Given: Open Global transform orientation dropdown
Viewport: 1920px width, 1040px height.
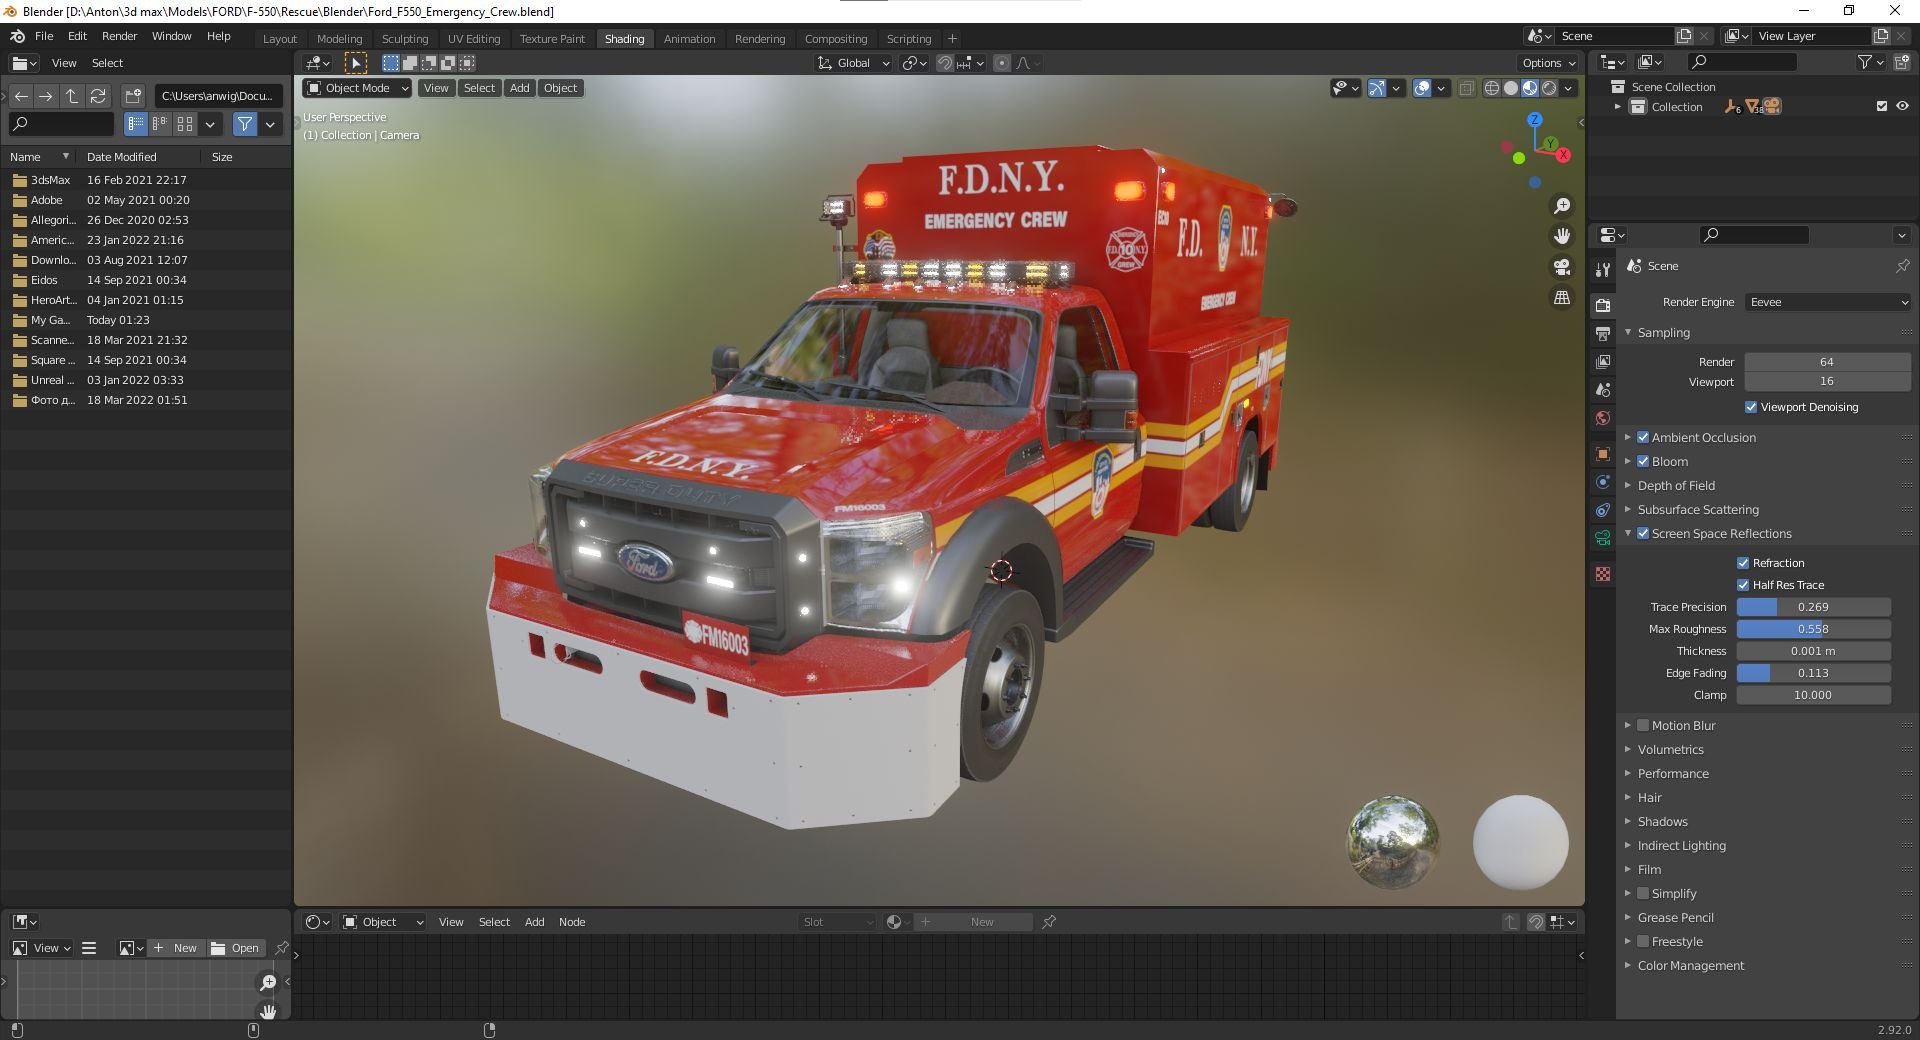Looking at the screenshot, I should click(853, 63).
